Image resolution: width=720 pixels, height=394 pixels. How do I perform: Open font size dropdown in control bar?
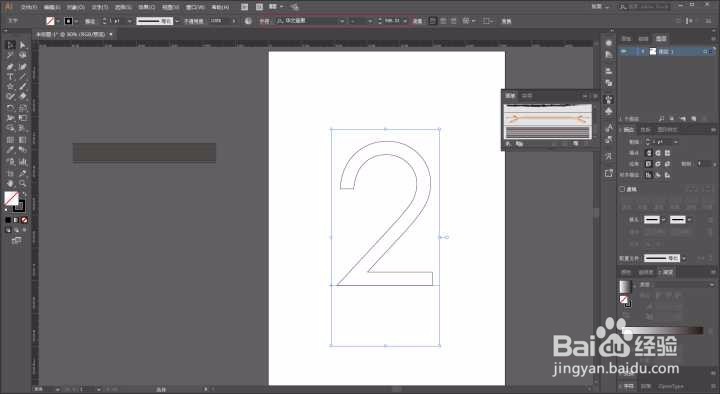[x=405, y=21]
